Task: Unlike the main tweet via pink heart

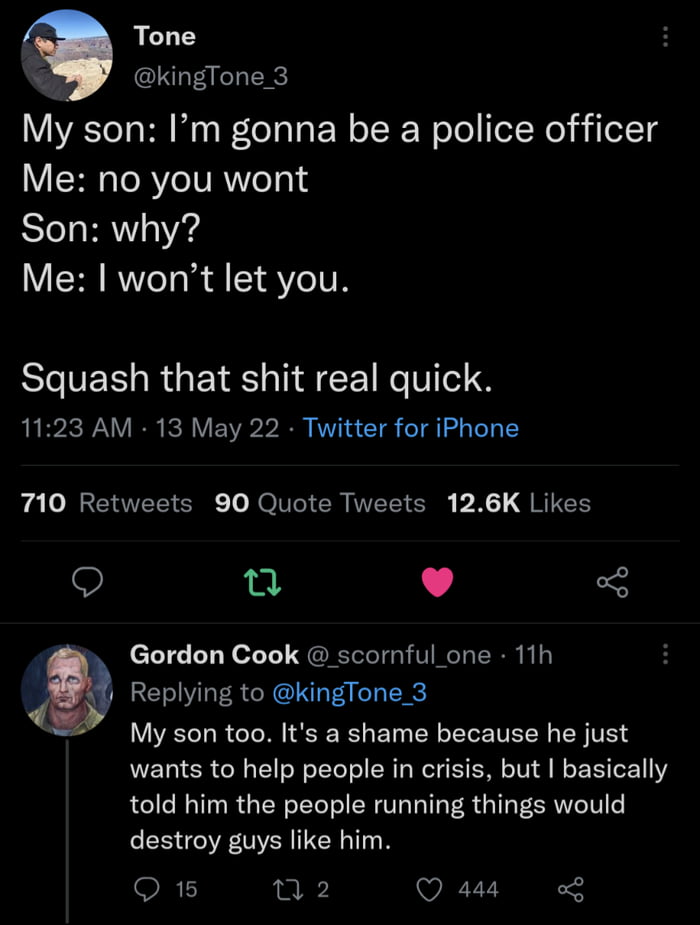Action: coord(437,581)
